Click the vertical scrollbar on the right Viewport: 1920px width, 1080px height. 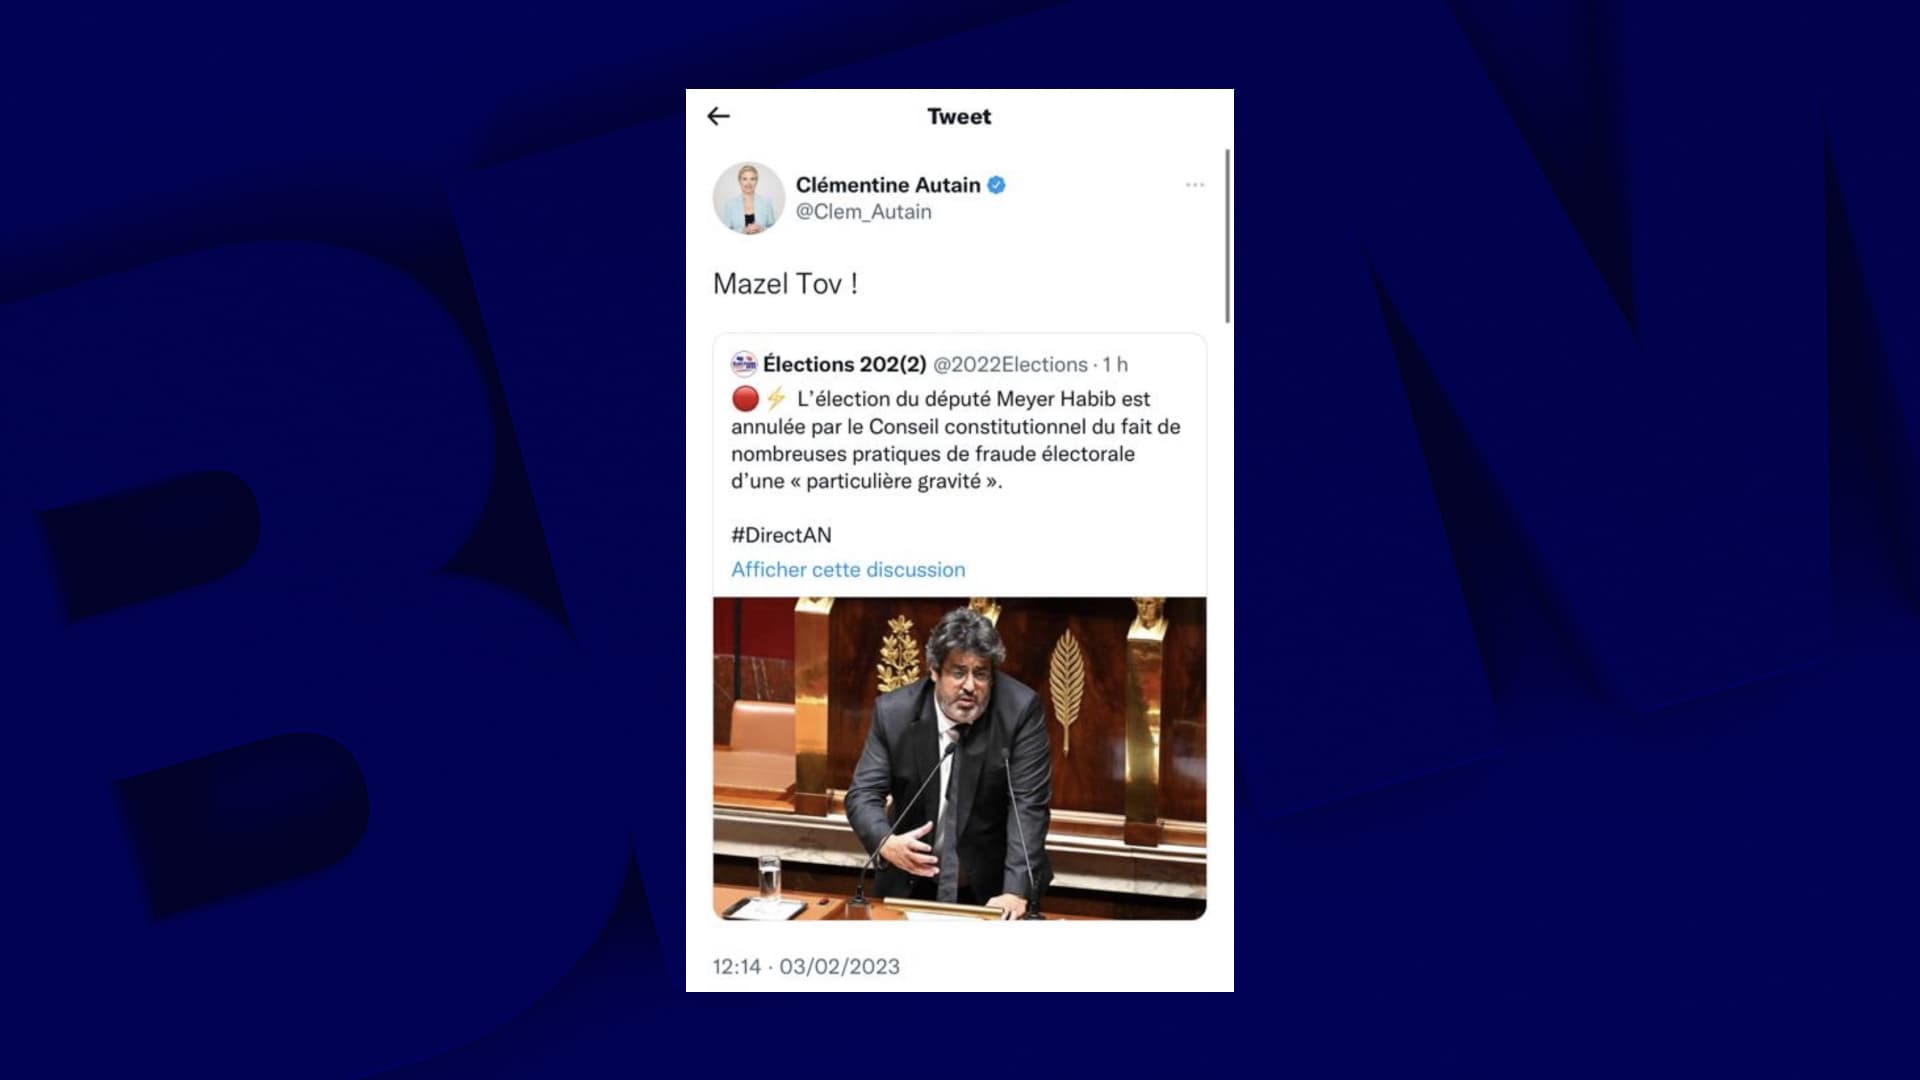click(1227, 236)
